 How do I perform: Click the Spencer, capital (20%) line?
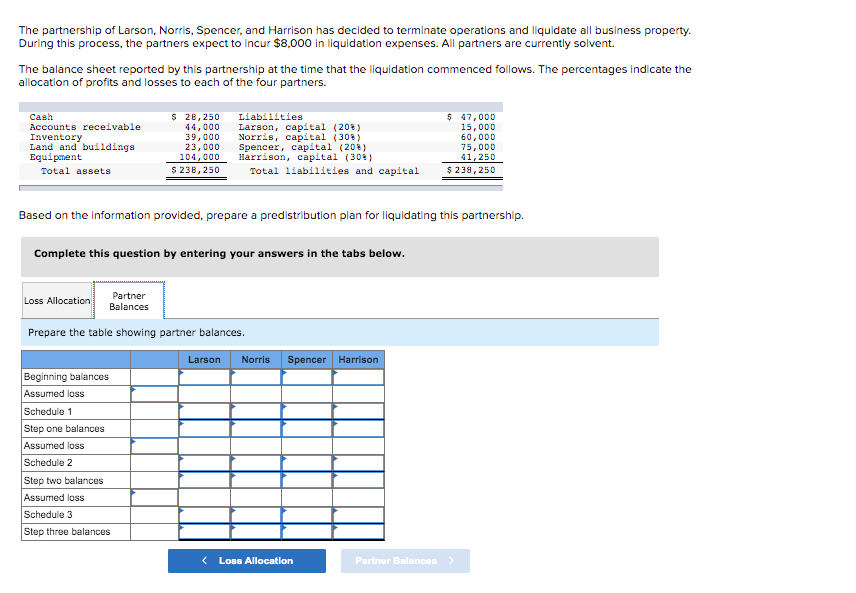[x=302, y=147]
